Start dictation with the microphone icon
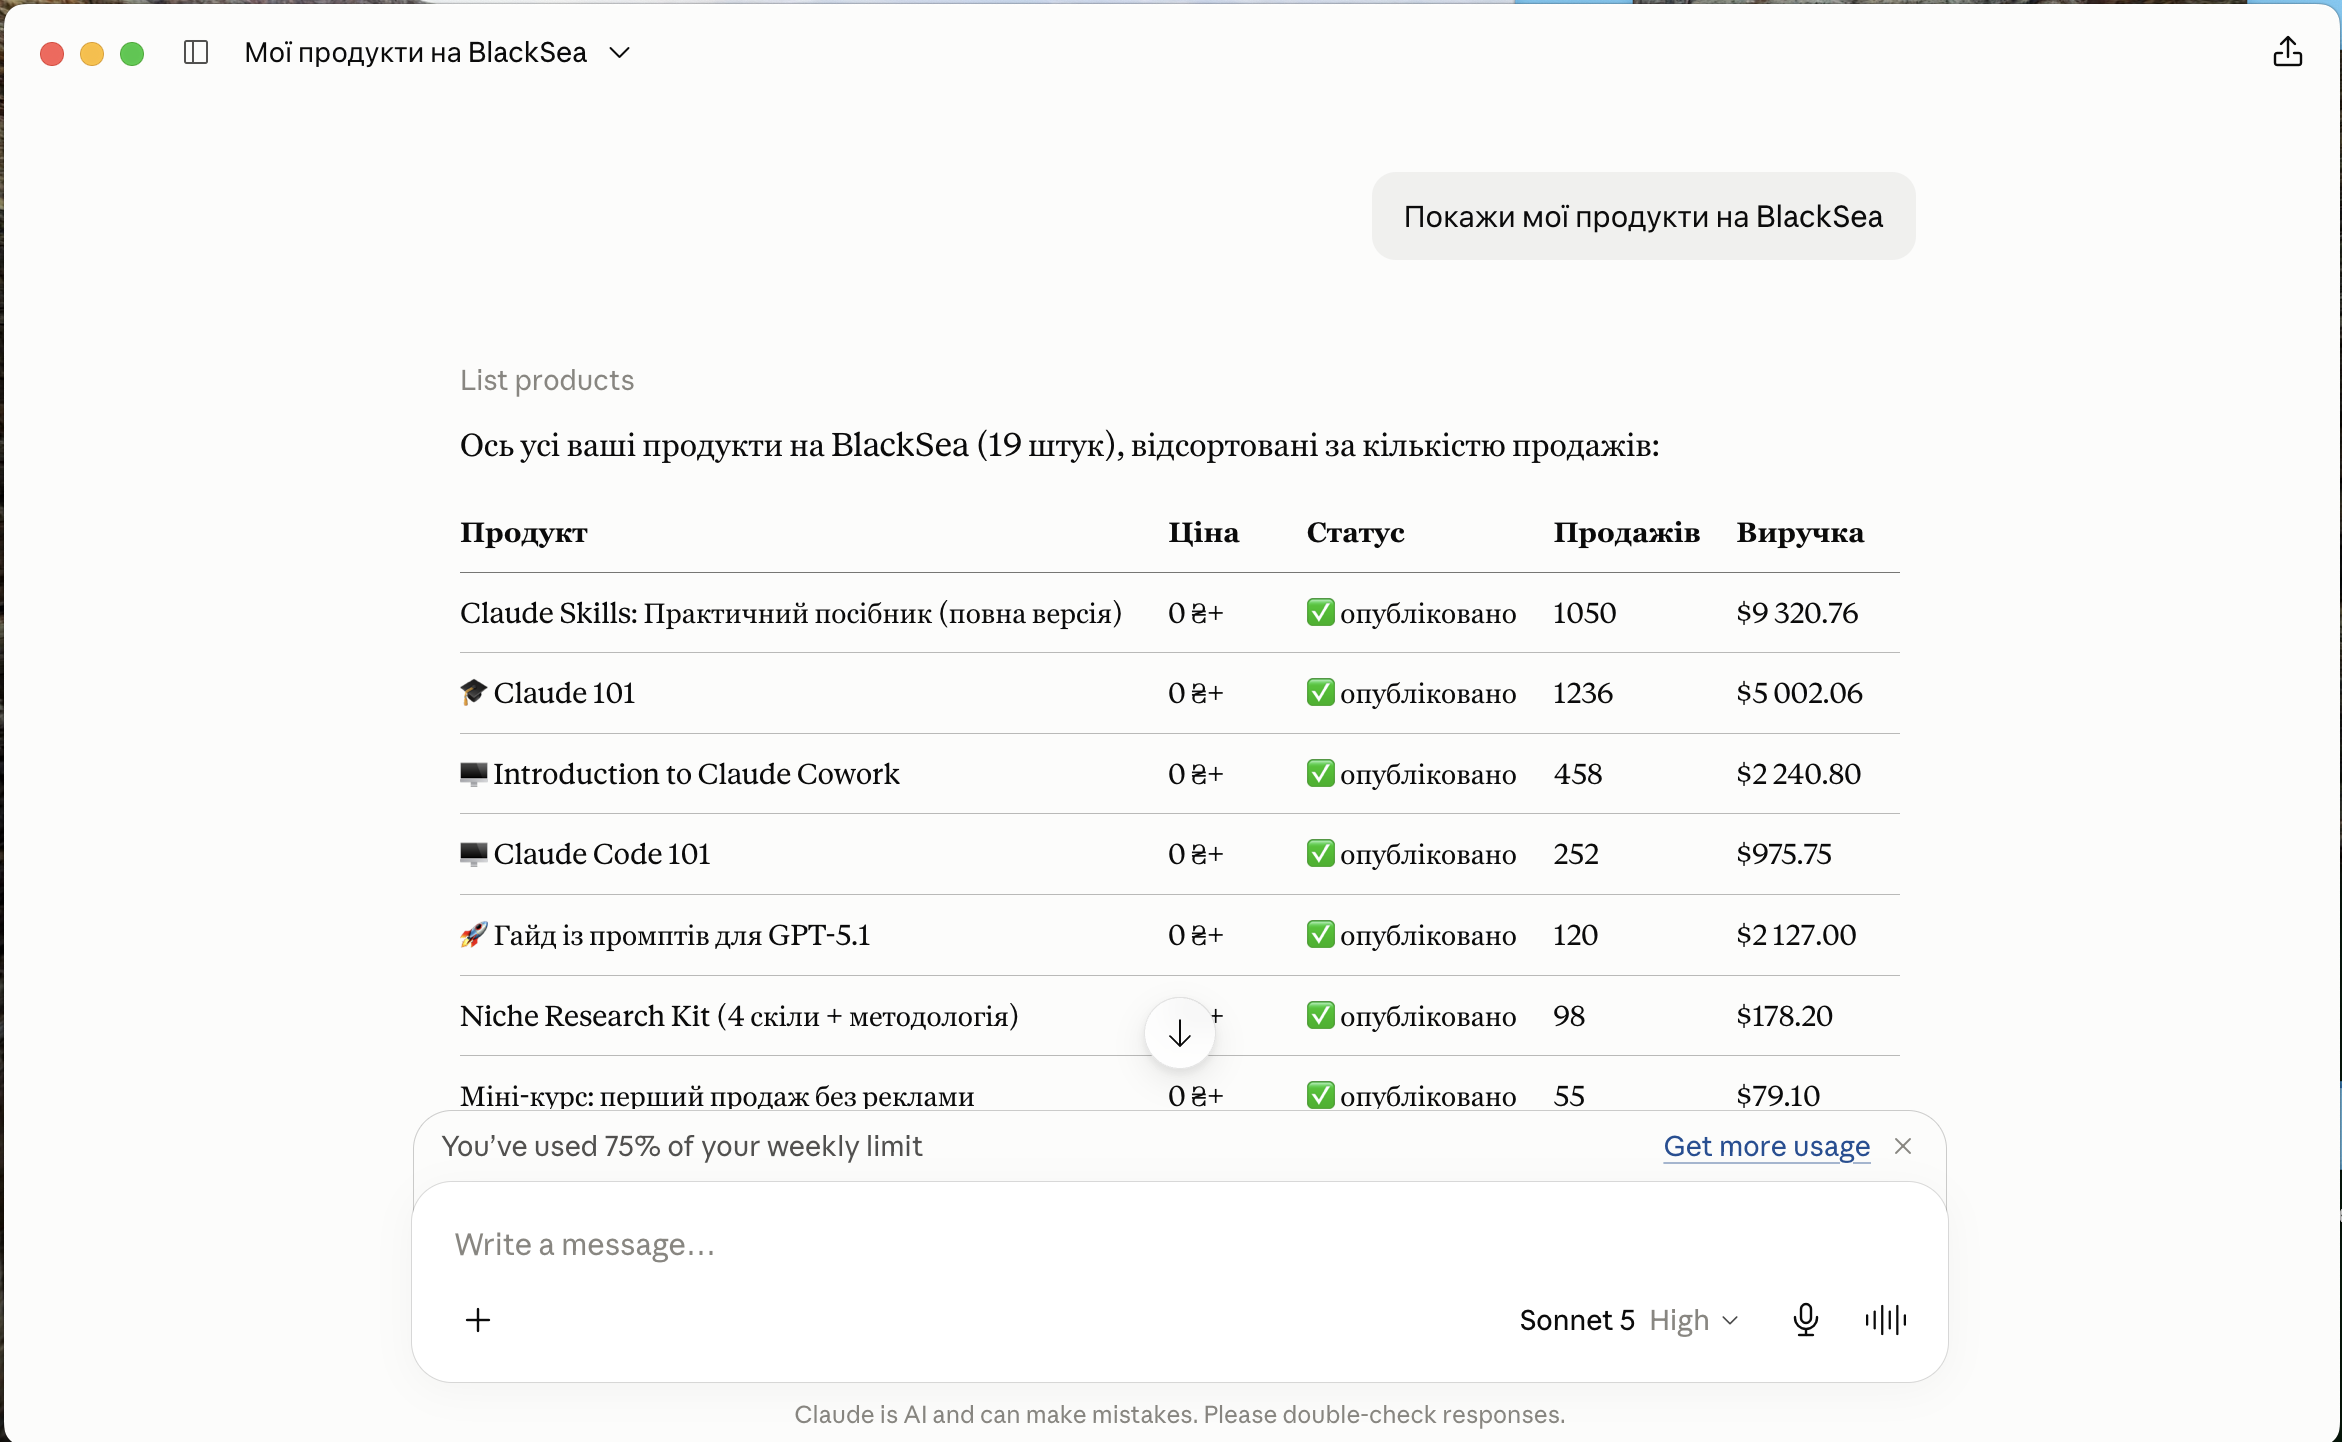This screenshot has width=2342, height=1442. pos(1805,1320)
